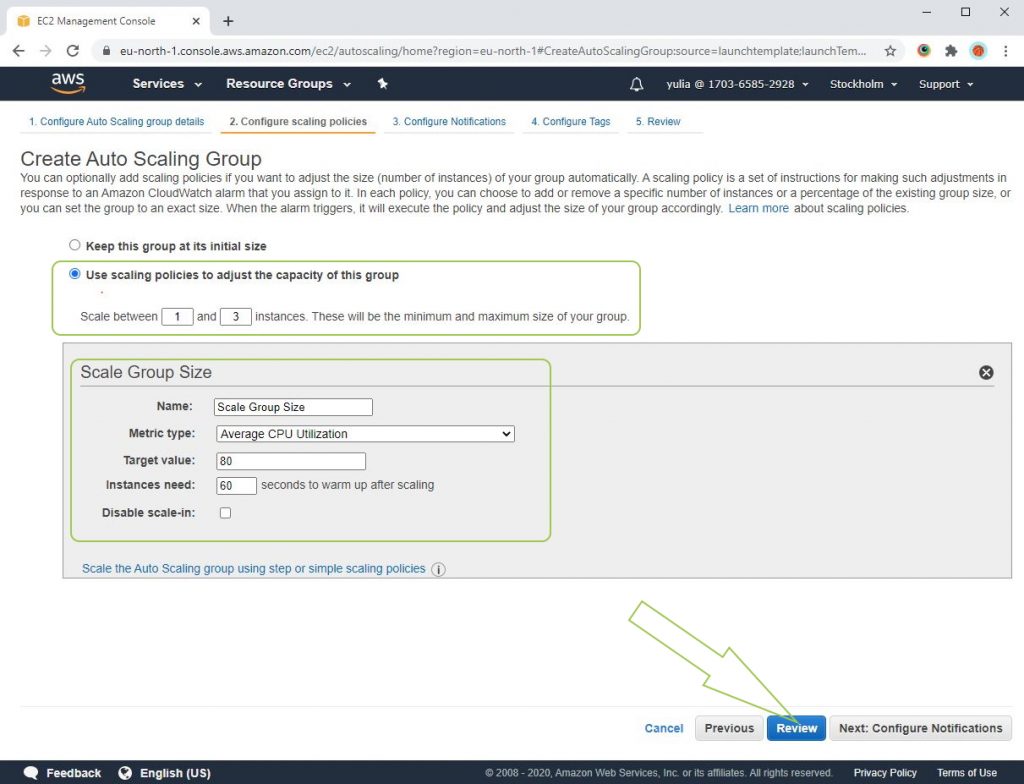Edit the policy Name field

[293, 407]
